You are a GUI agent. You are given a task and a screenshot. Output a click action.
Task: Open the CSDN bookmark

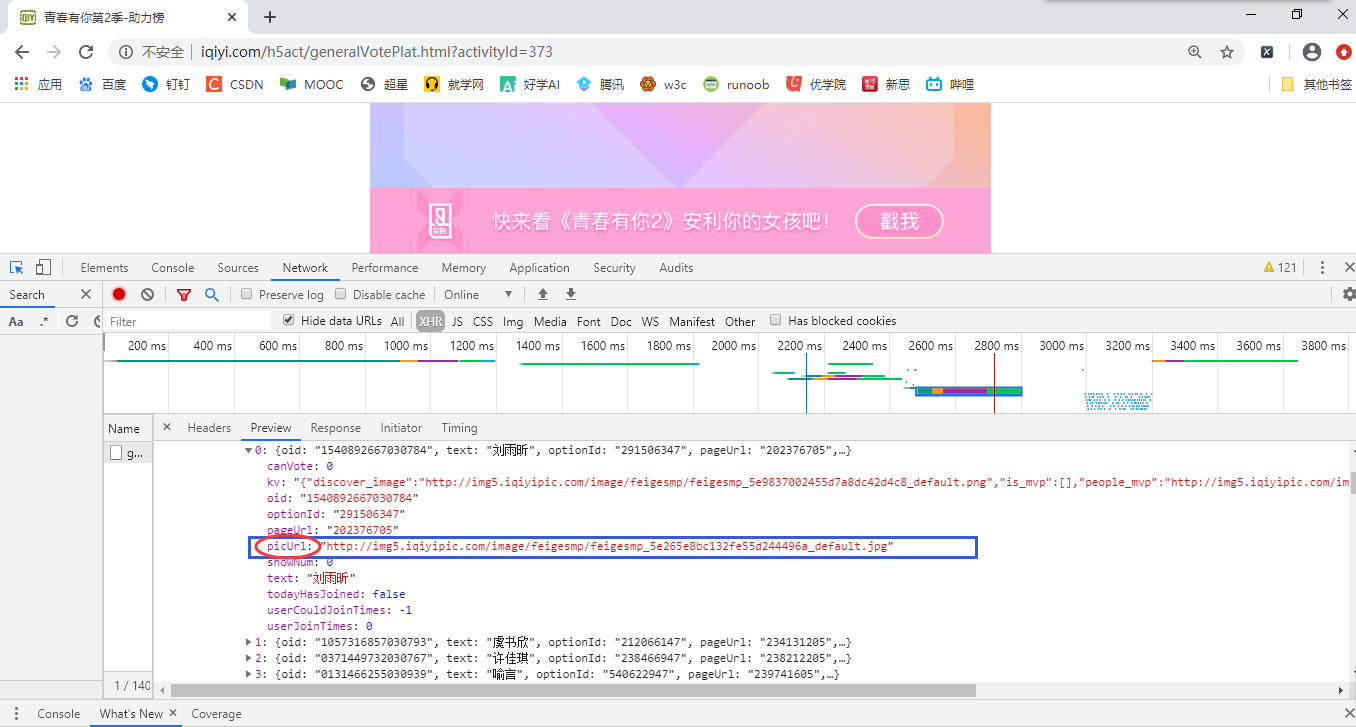tap(235, 84)
